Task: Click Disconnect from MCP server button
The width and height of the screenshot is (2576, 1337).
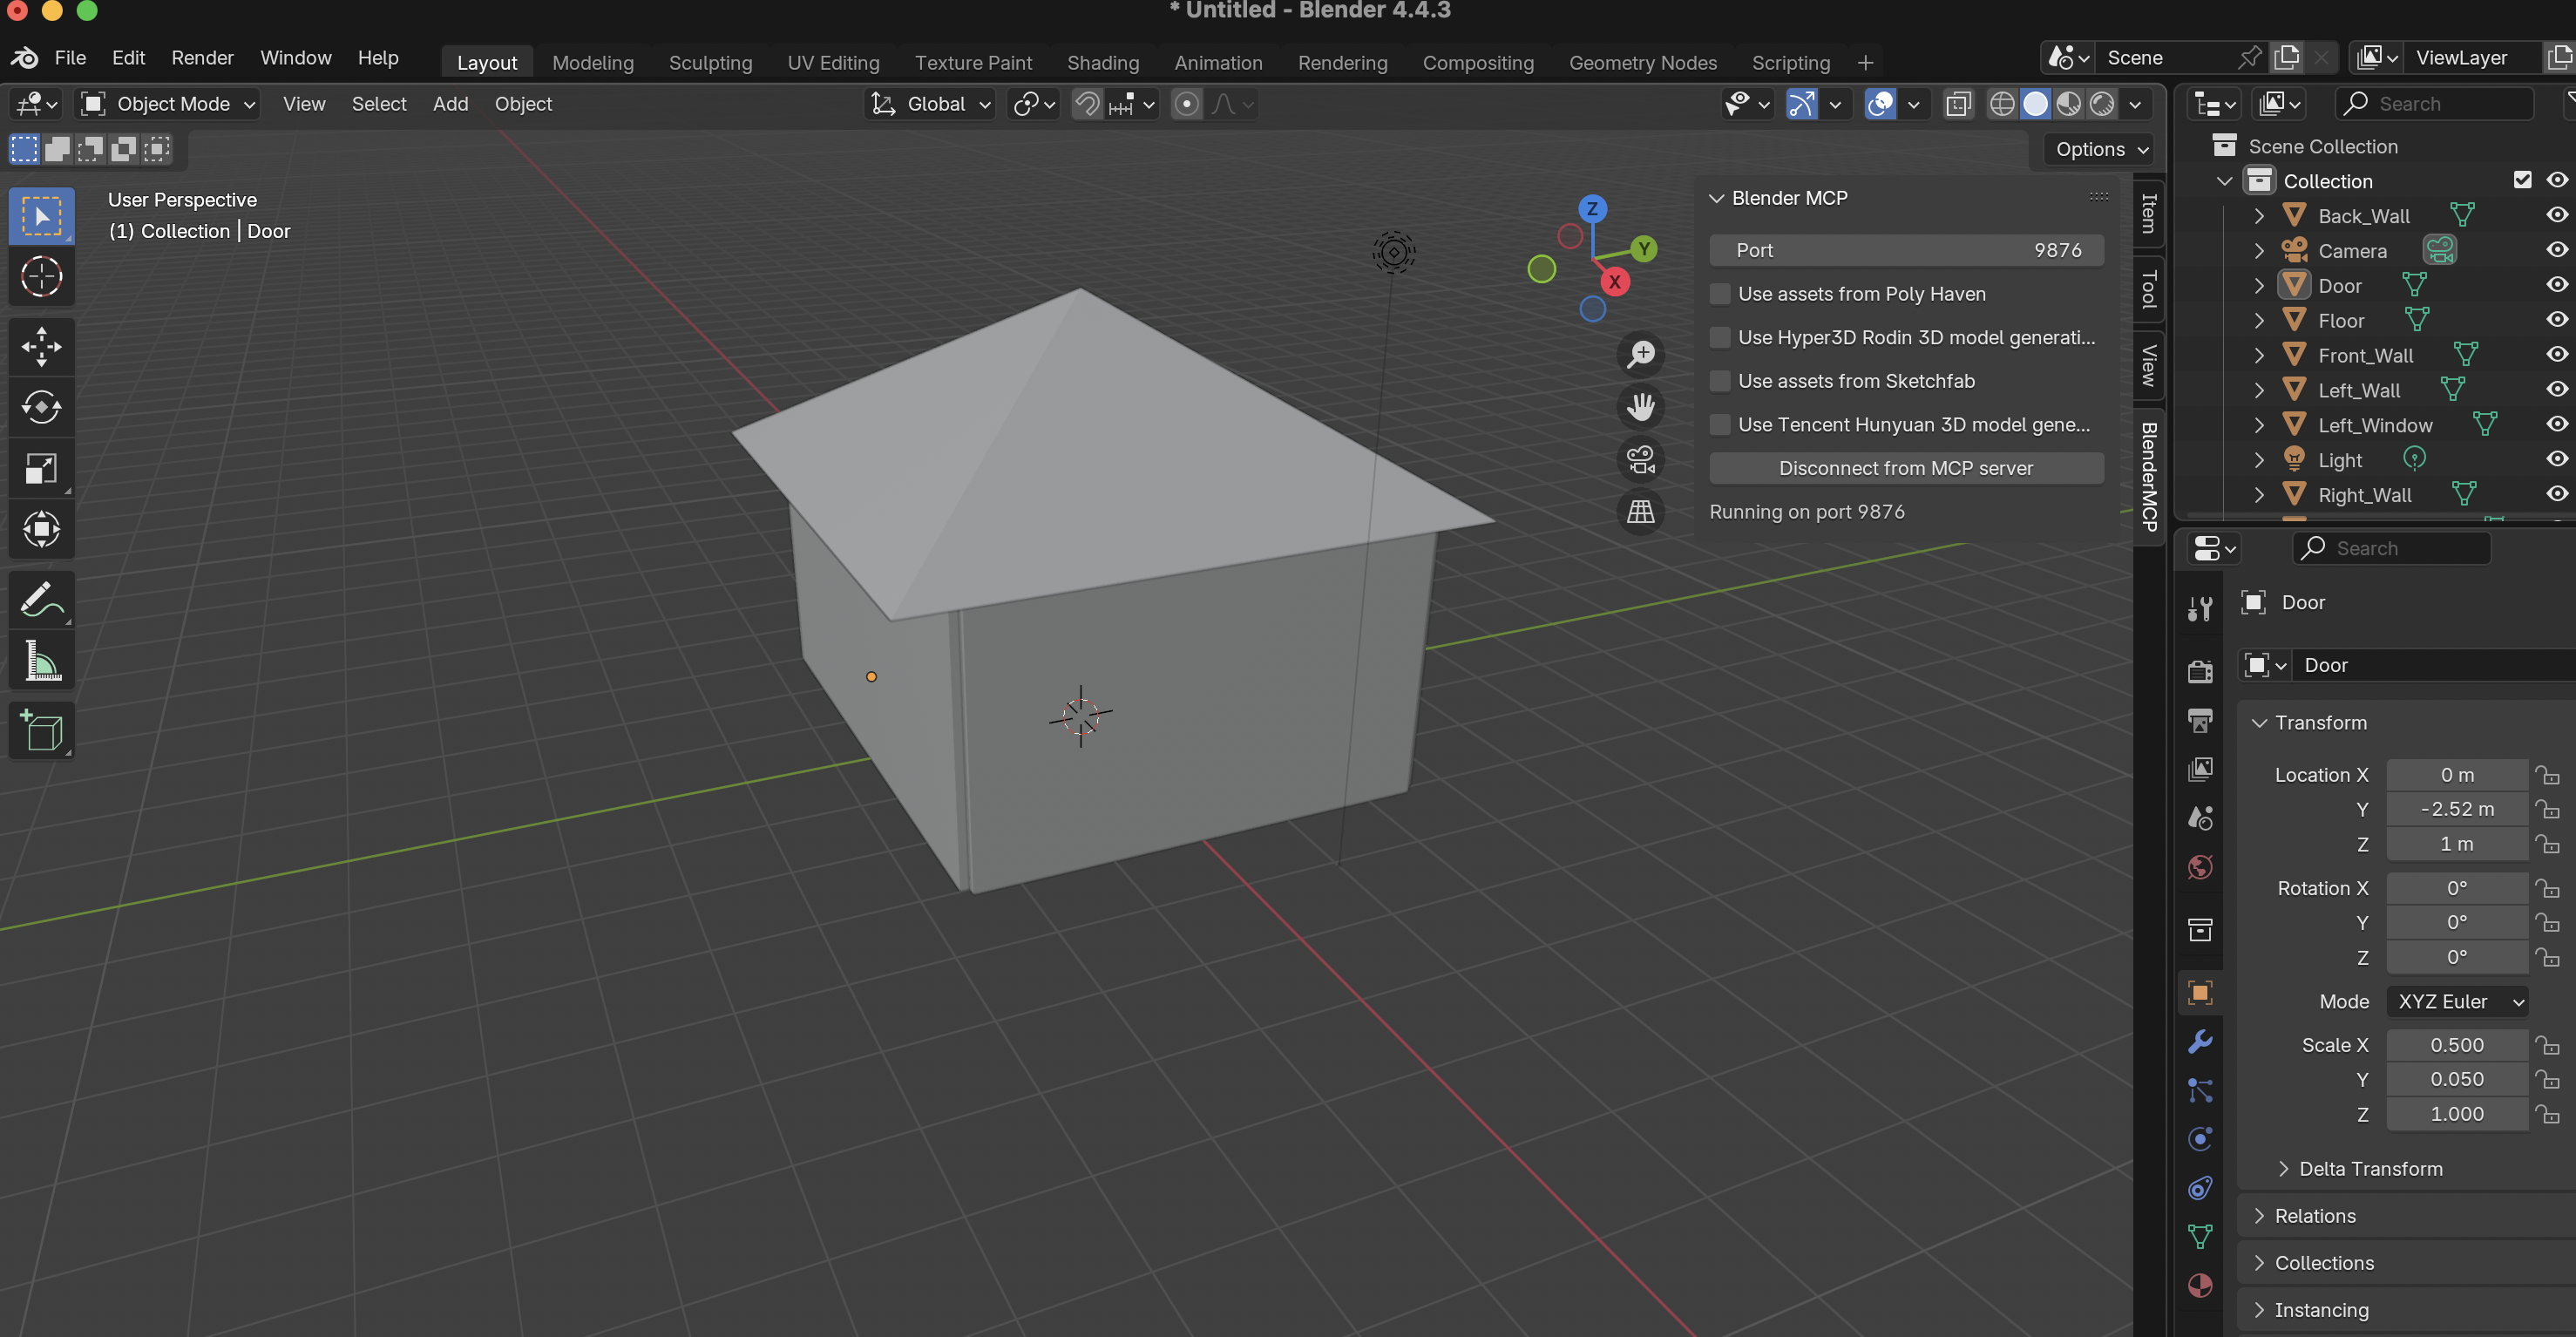Action: 1905,468
